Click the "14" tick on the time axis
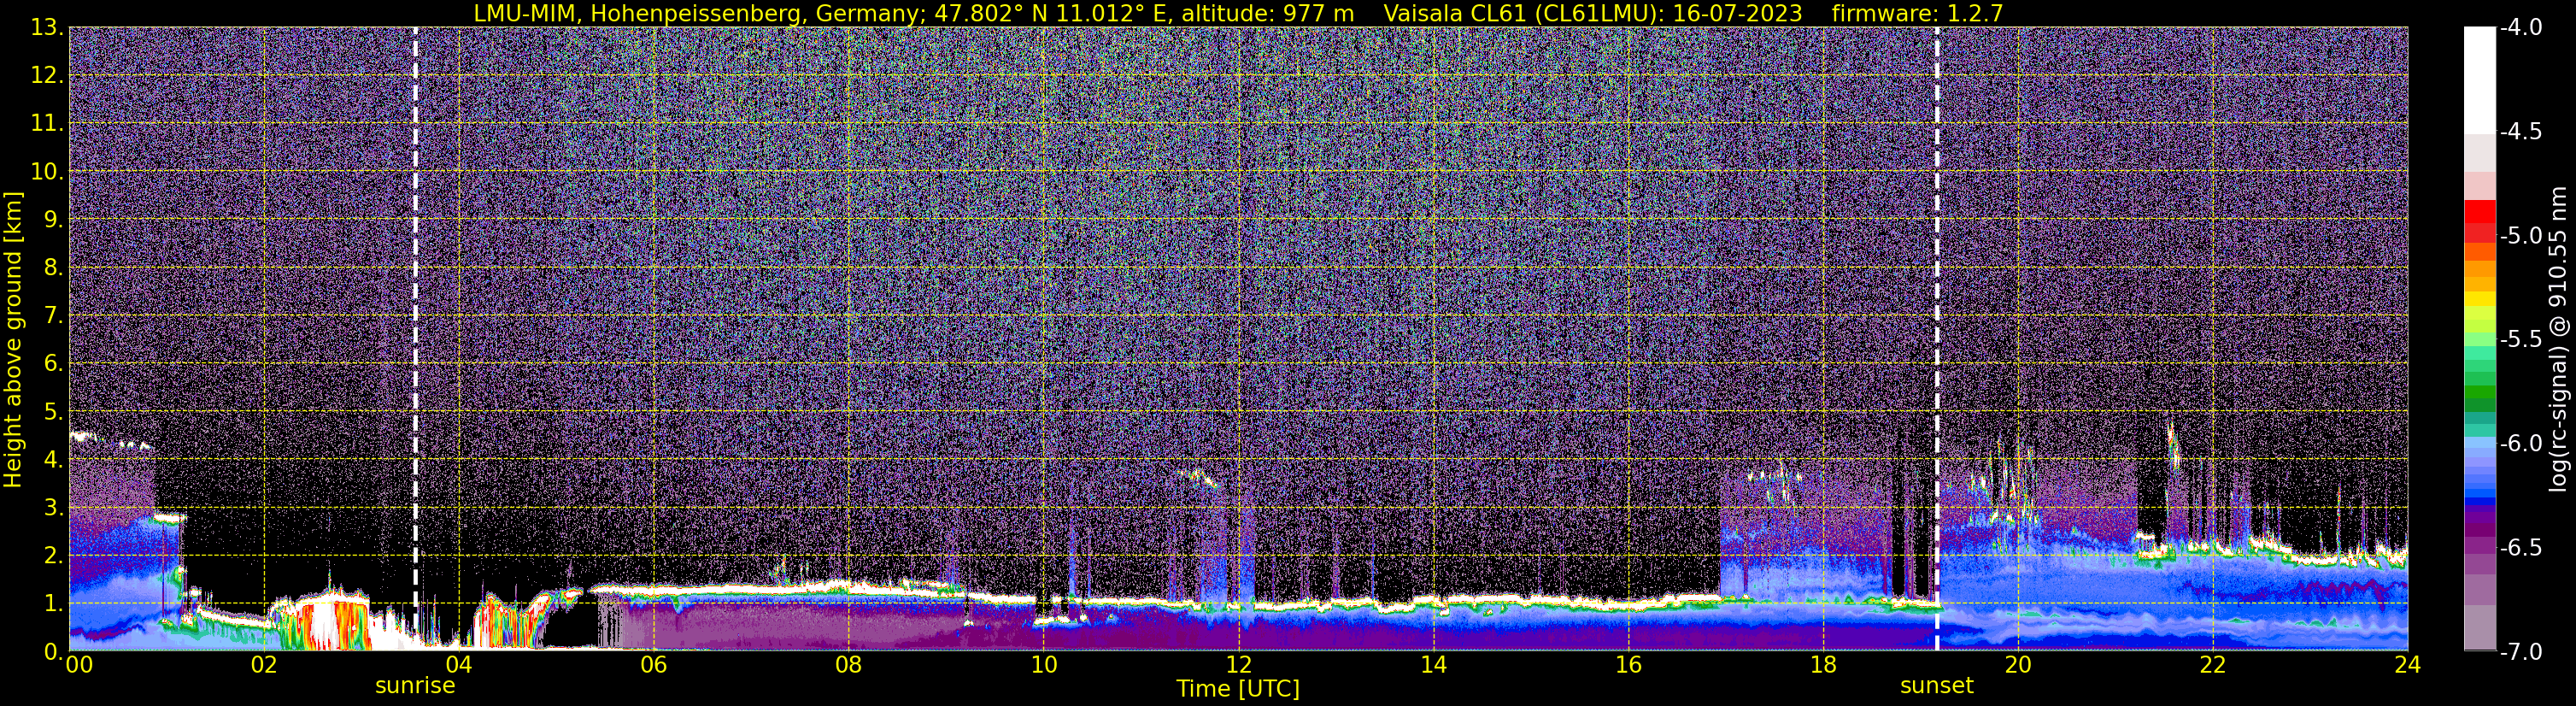The height and width of the screenshot is (706, 2576). 1433,665
